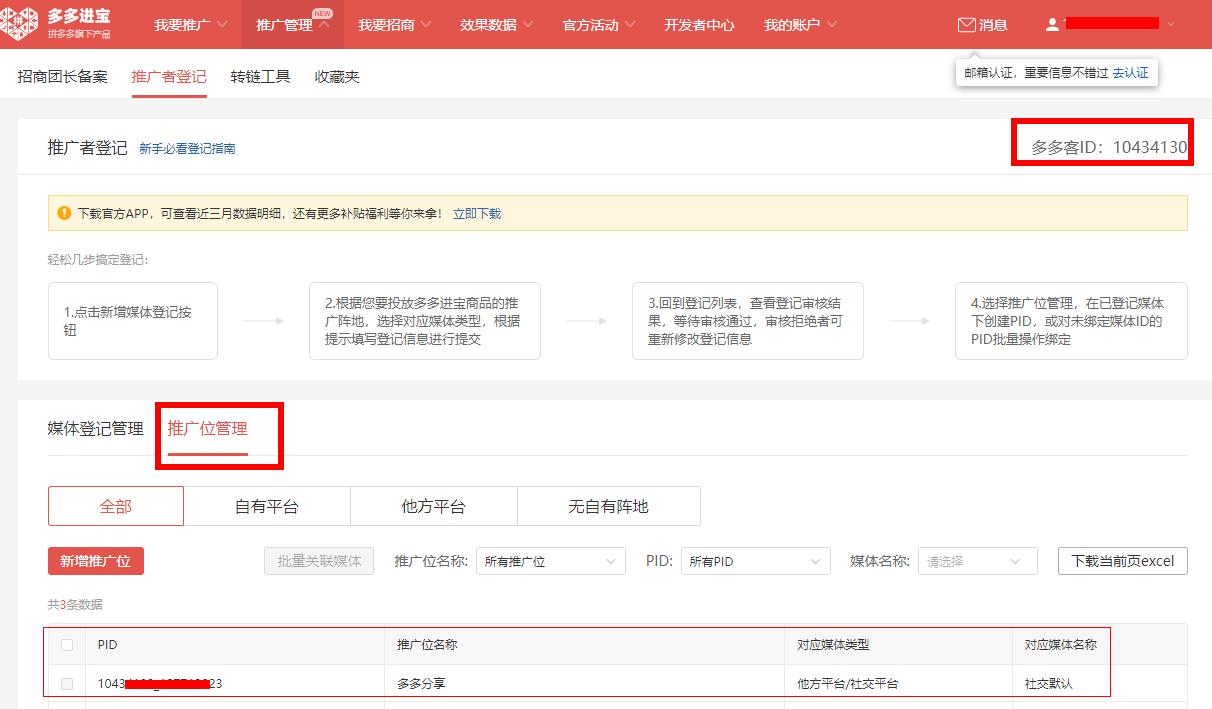Click the 立即下载 link
This screenshot has height=709, width=1212.
[x=477, y=214]
